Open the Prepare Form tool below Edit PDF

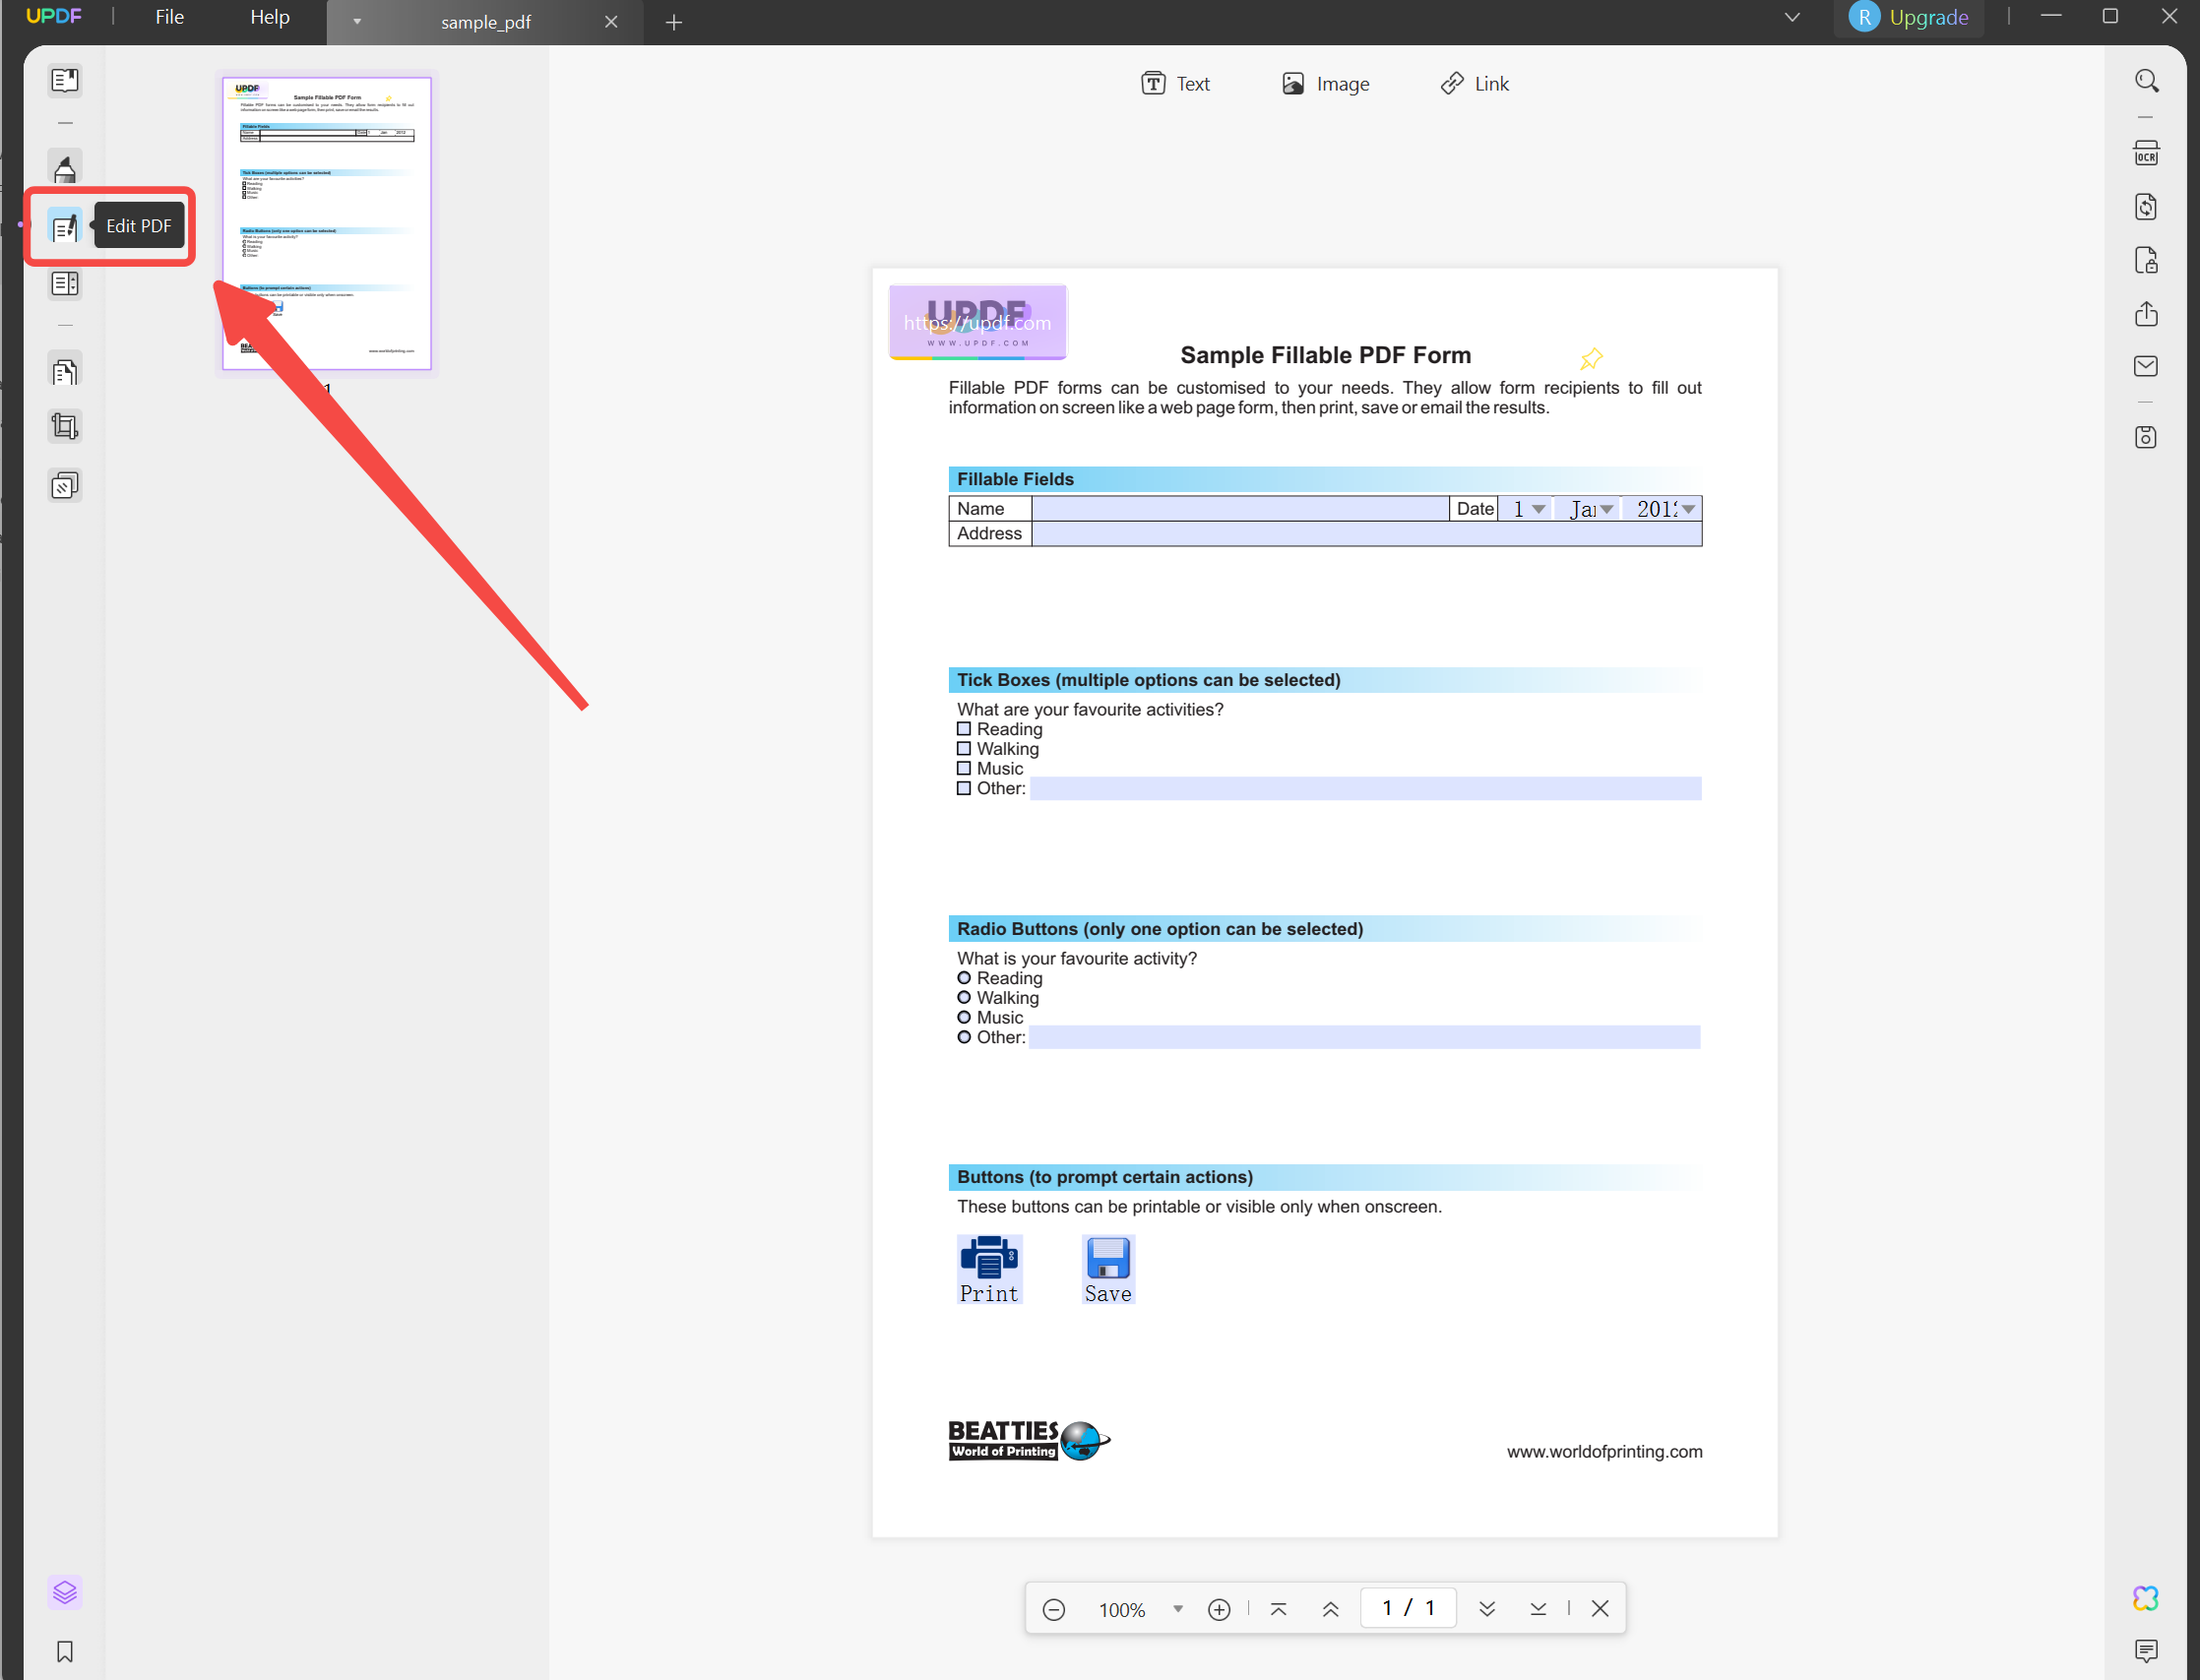point(65,283)
